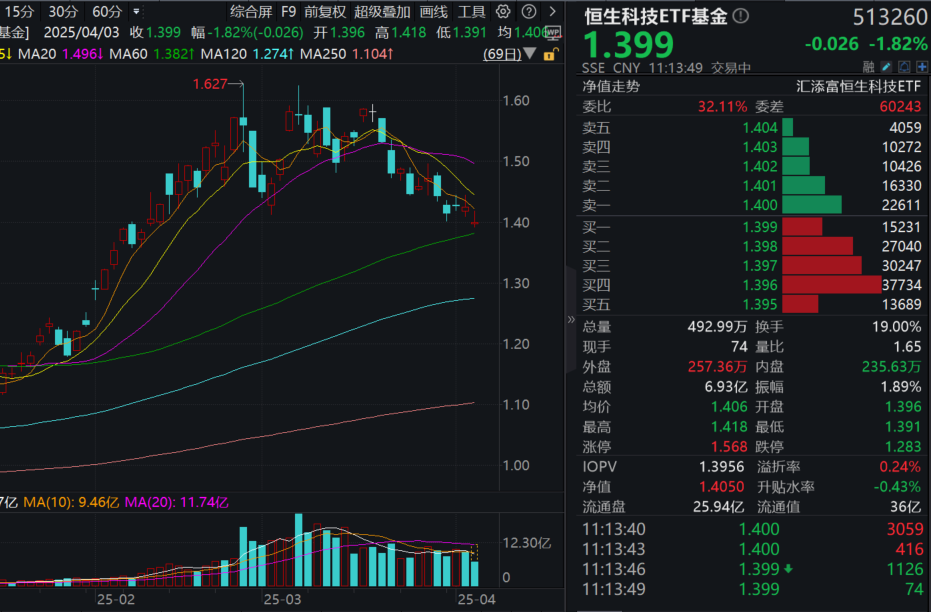
Task: Click the 卖一 green volume bar
Action: point(812,205)
